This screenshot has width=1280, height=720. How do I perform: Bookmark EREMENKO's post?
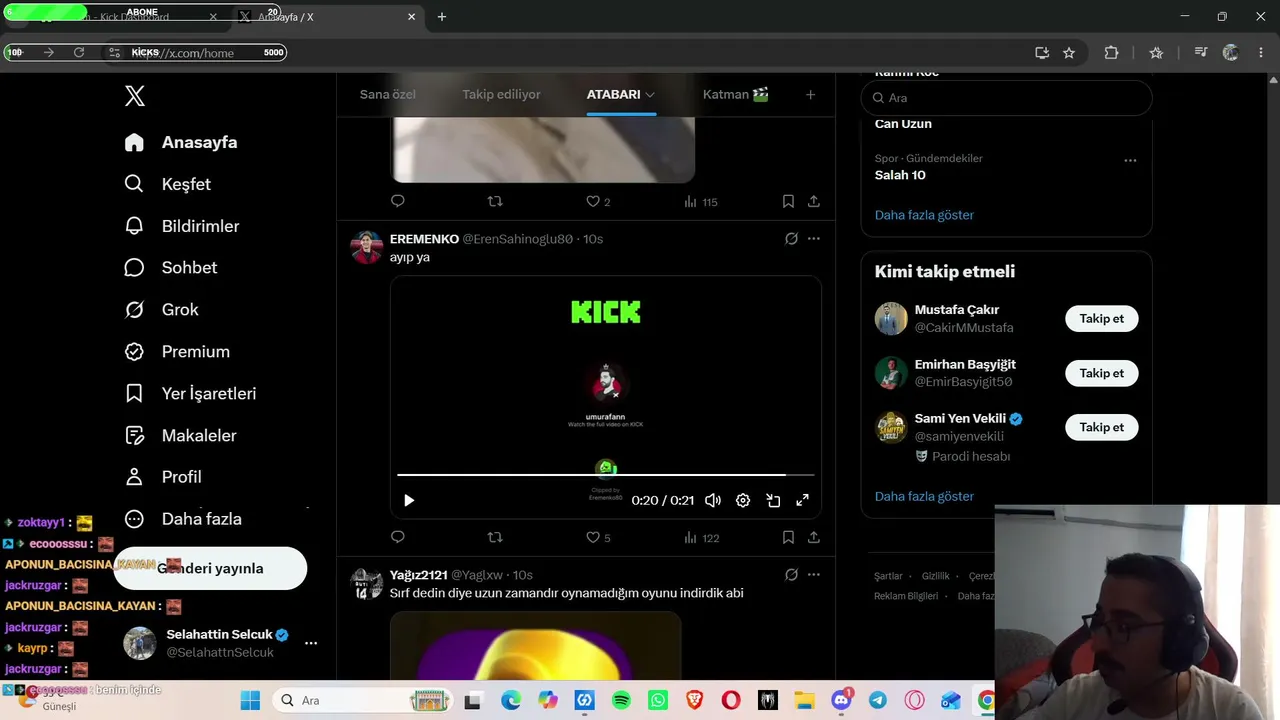click(788, 537)
